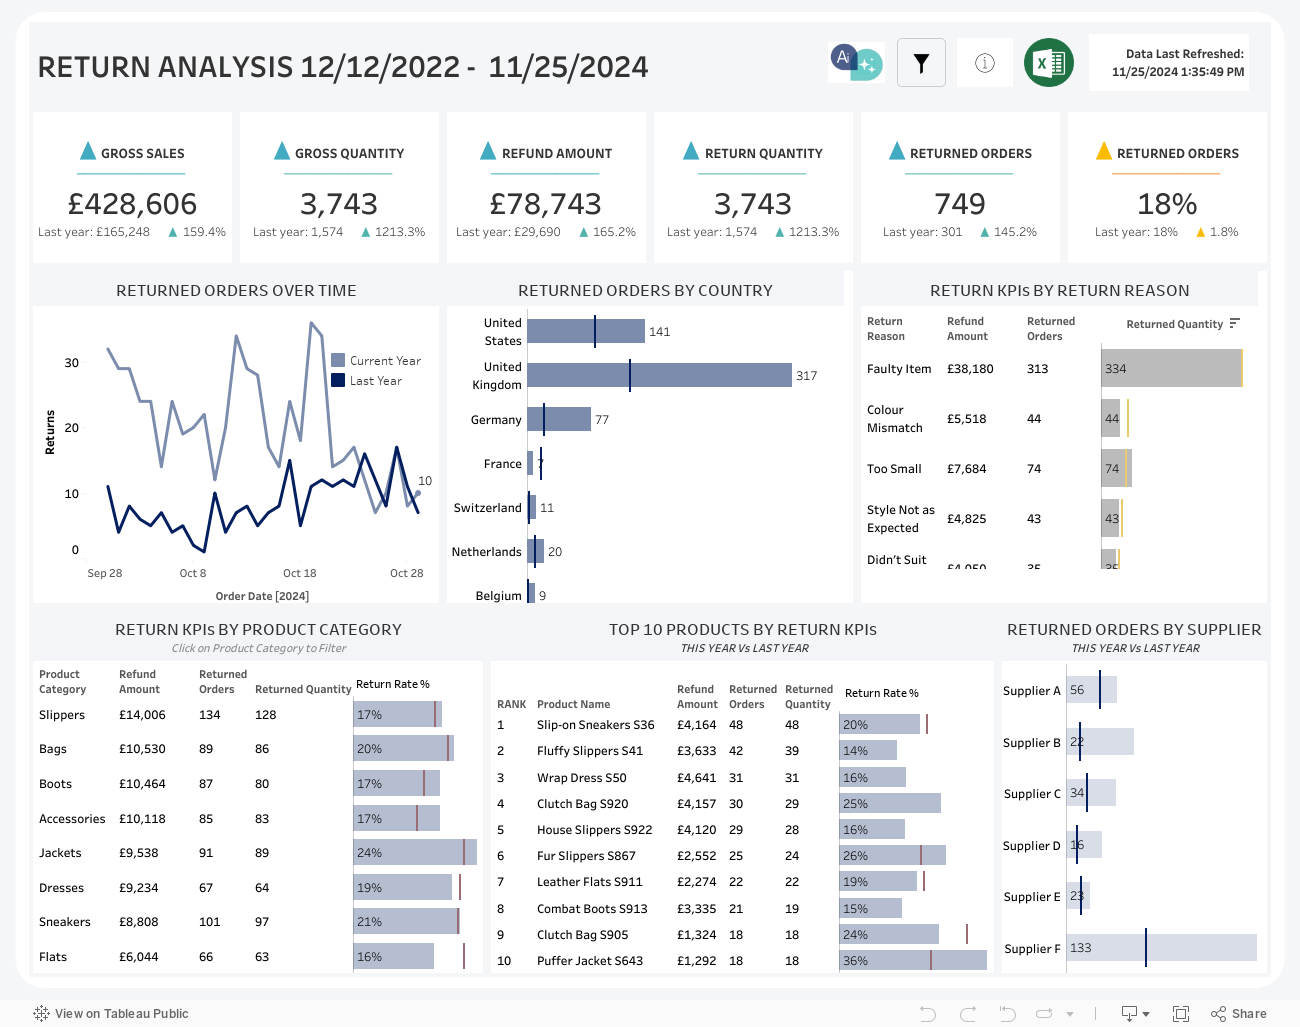Open the filter funnel button
Image resolution: width=1300 pixels, height=1027 pixels.
[921, 63]
